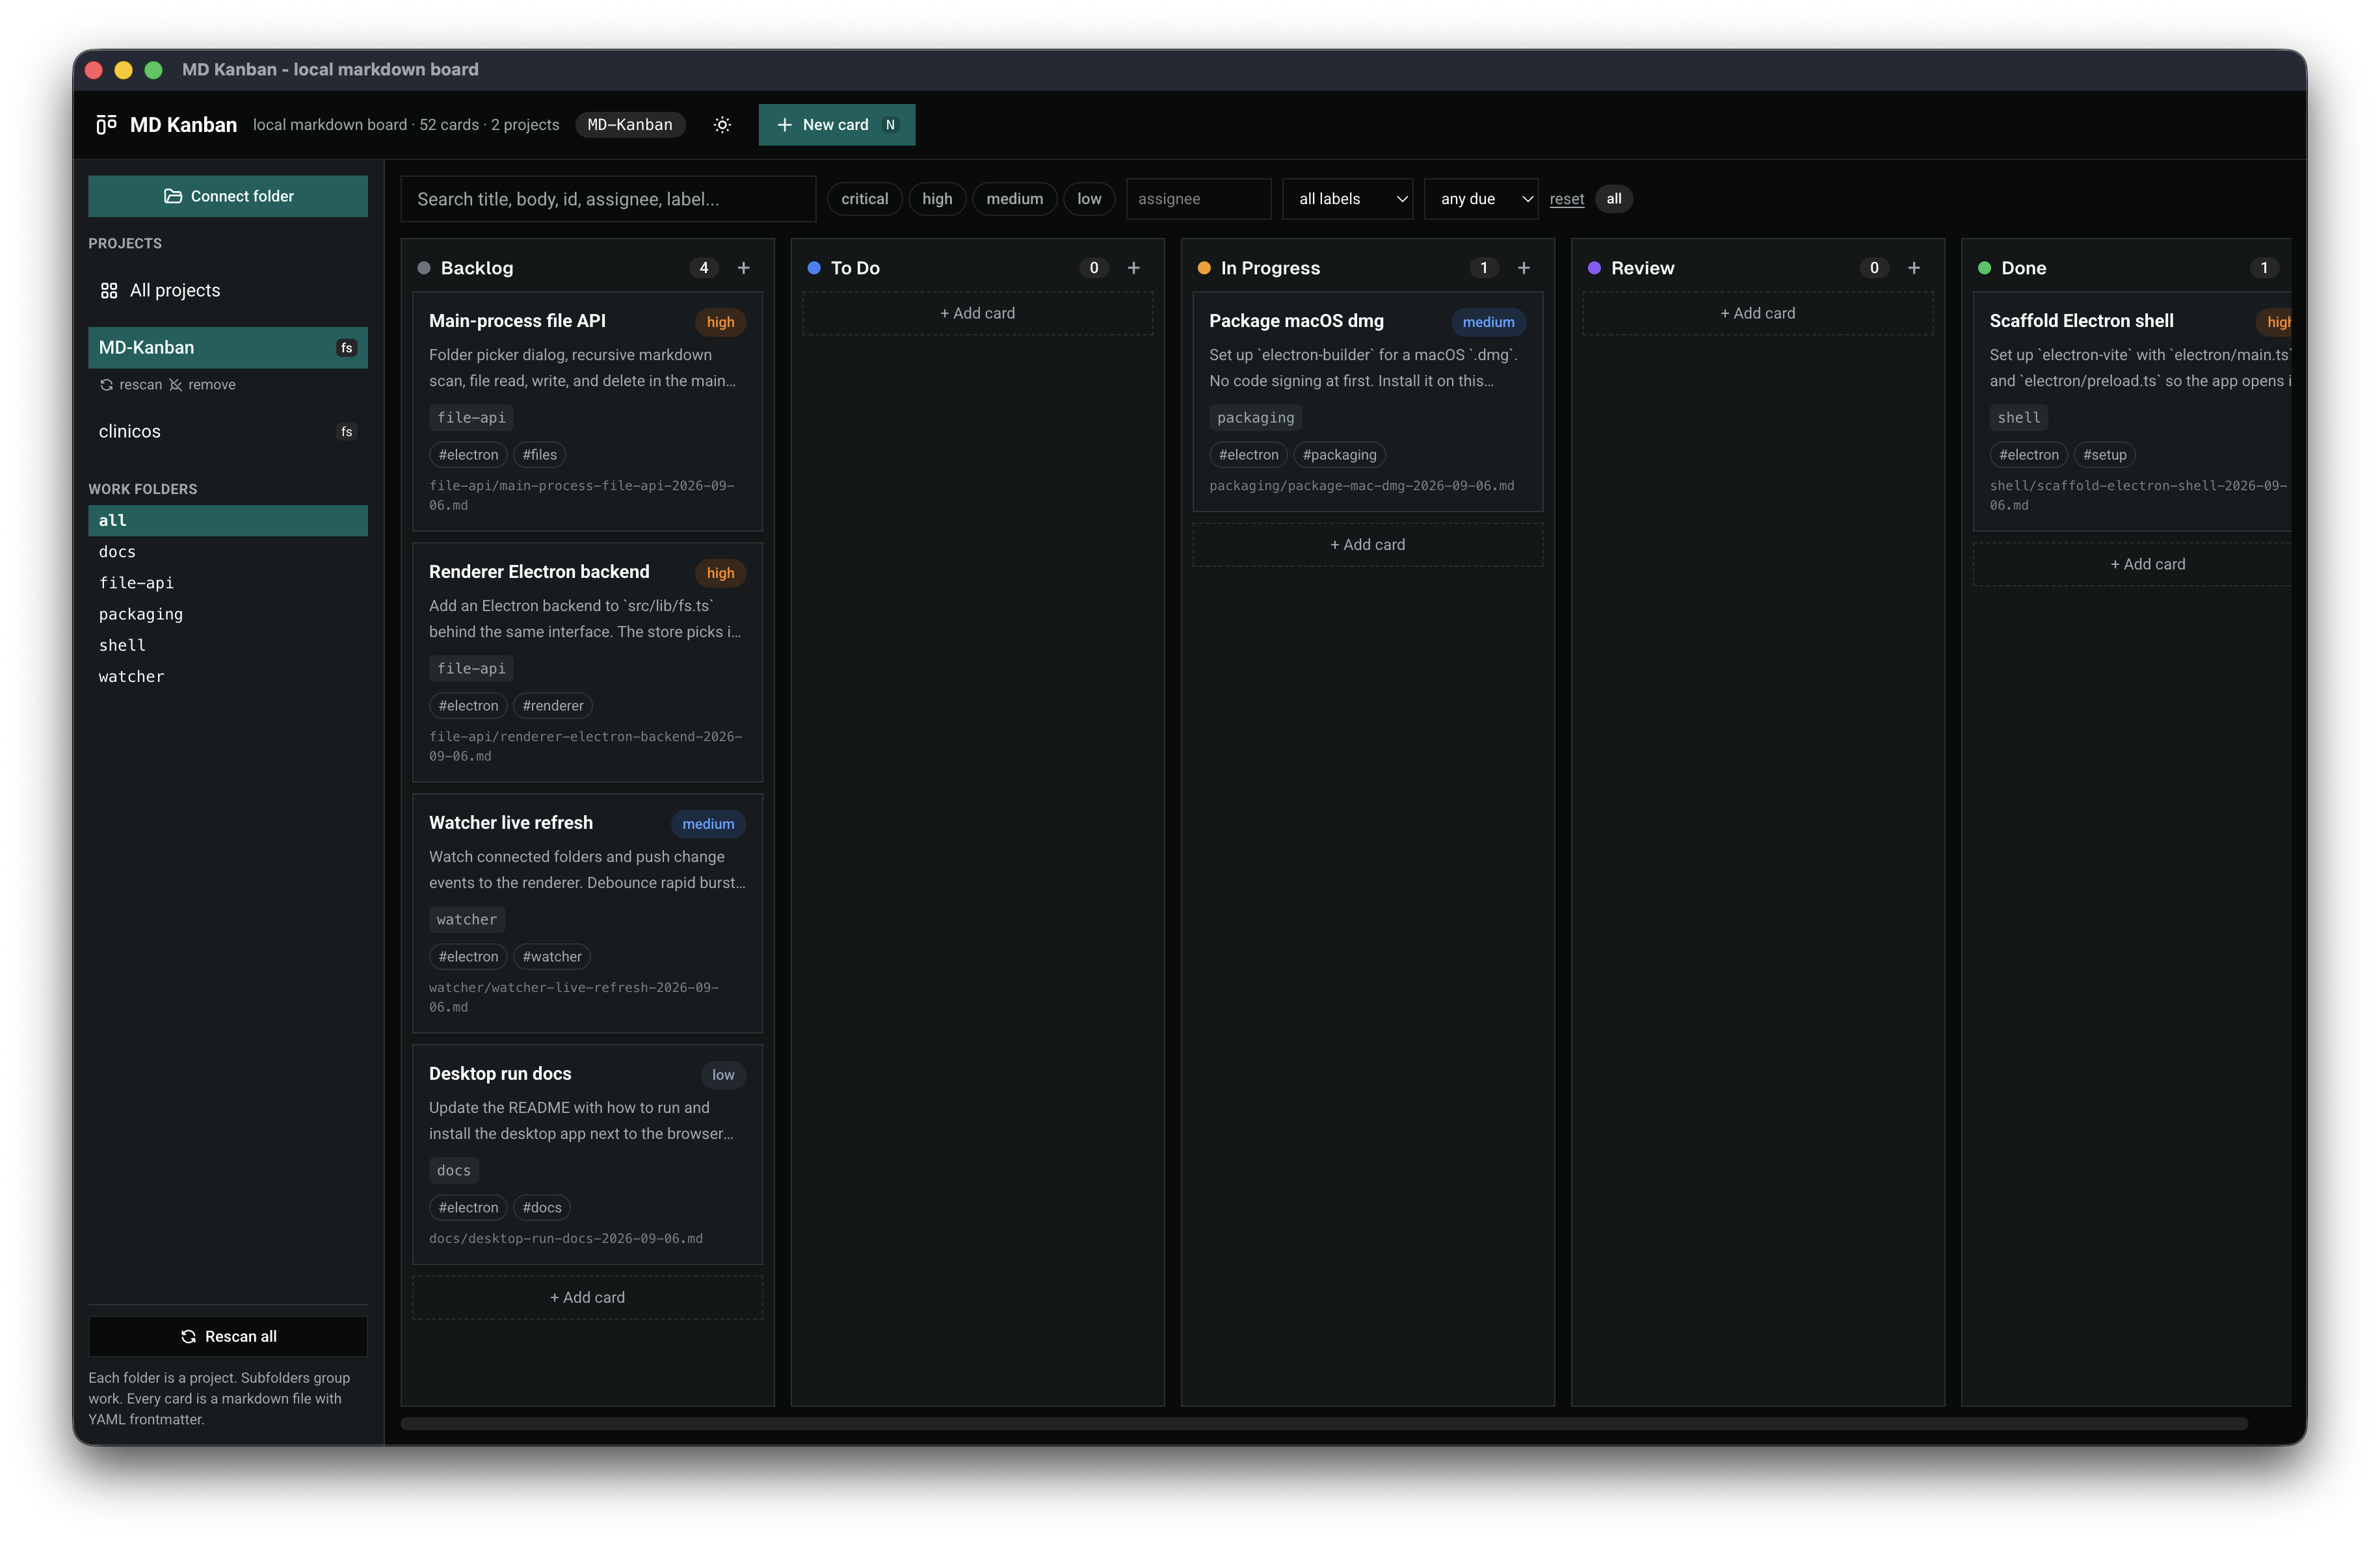Click the Backlog card count badge

(704, 268)
